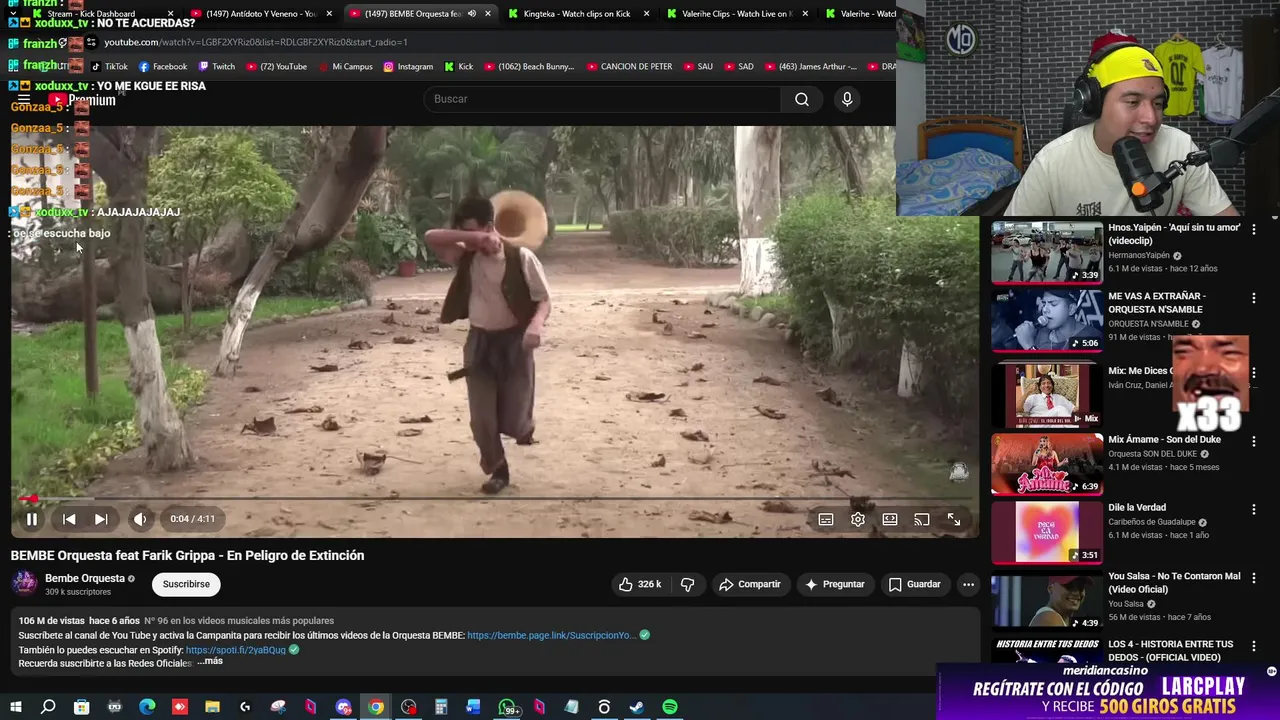Go to the previous video in playlist
This screenshot has height=720, width=1280.
click(x=69, y=519)
